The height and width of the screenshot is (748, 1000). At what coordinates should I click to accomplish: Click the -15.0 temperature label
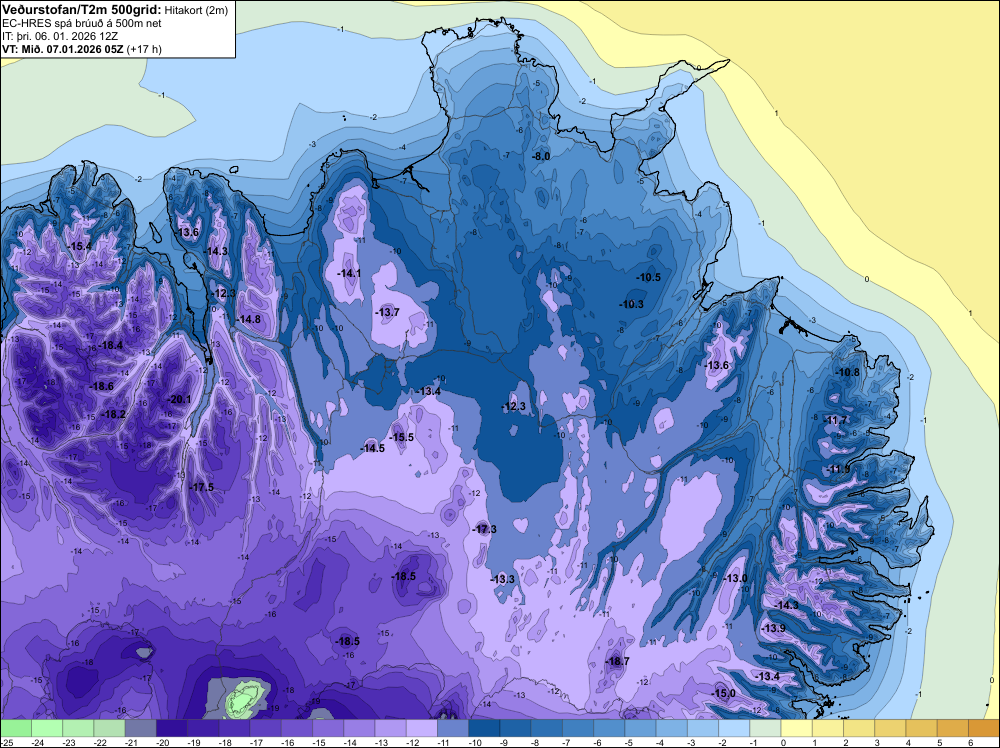point(723,693)
